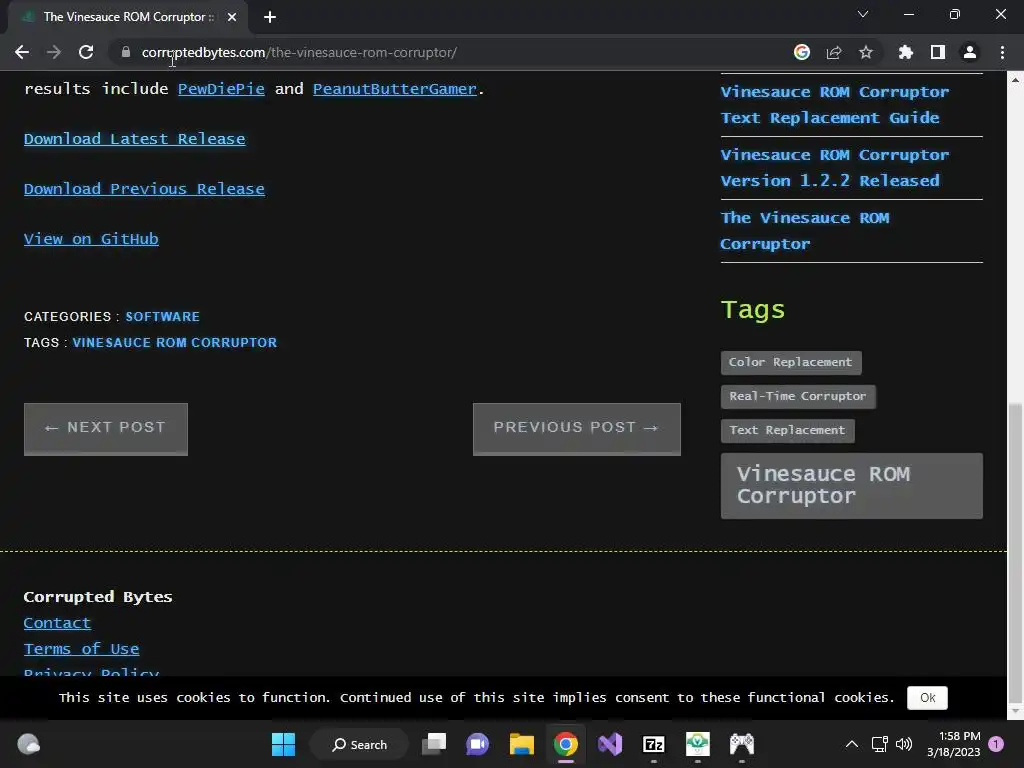This screenshot has height=768, width=1024.
Task: Open the PewDiePie link
Action: coord(221,89)
